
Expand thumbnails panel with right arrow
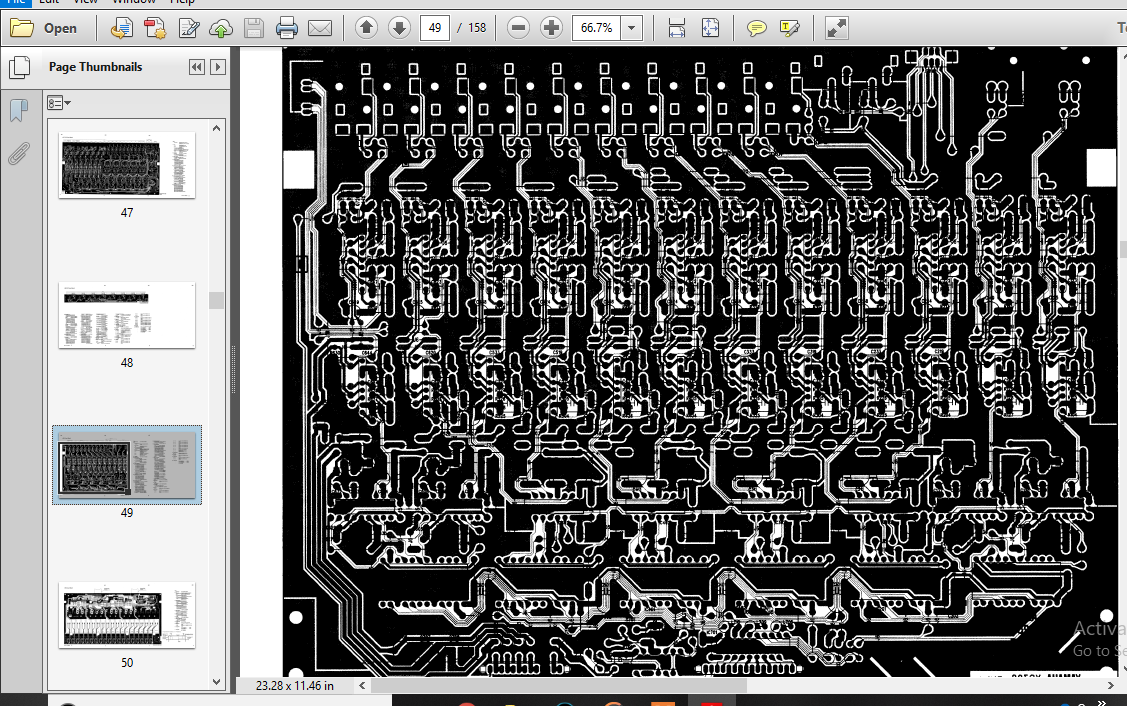pyautogui.click(x=218, y=67)
